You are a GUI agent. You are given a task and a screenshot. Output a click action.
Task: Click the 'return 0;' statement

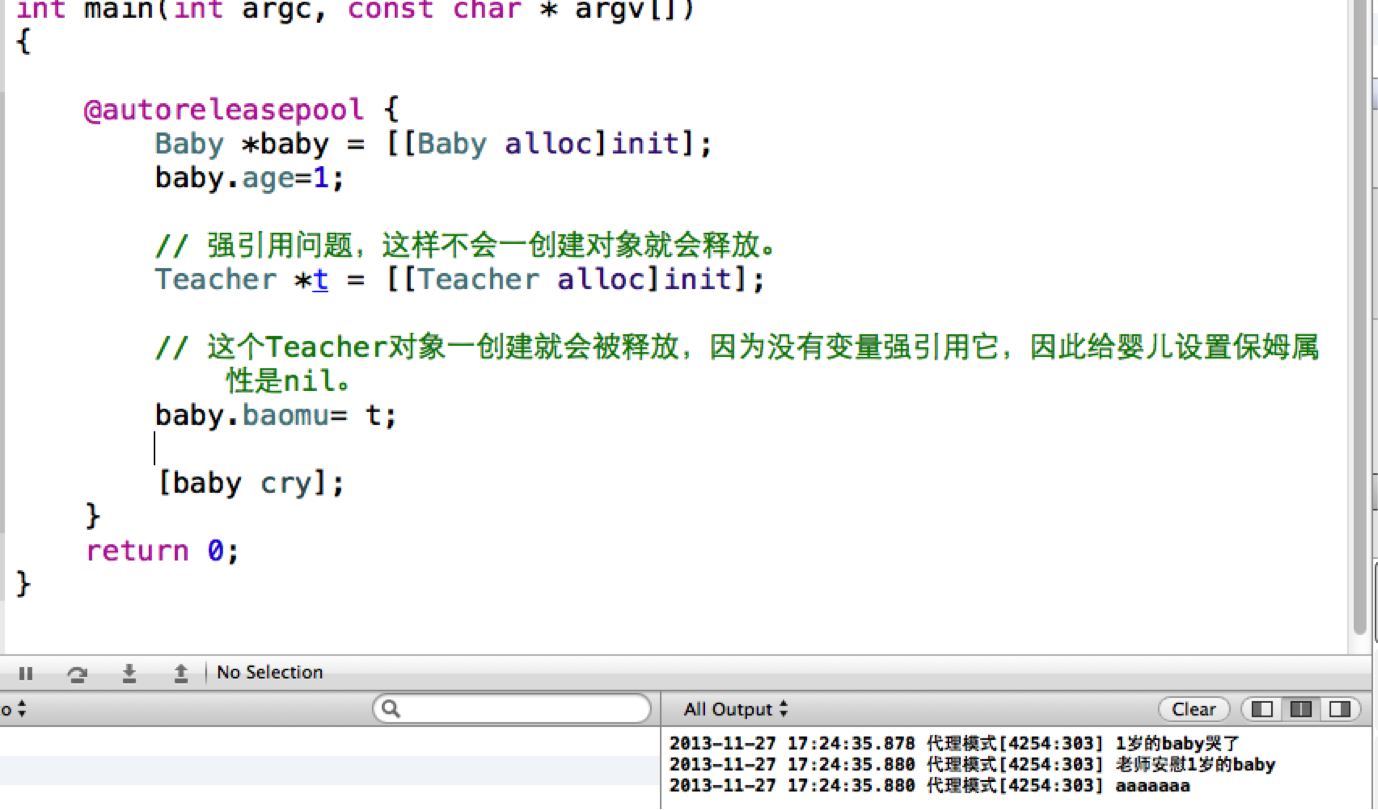[162, 551]
